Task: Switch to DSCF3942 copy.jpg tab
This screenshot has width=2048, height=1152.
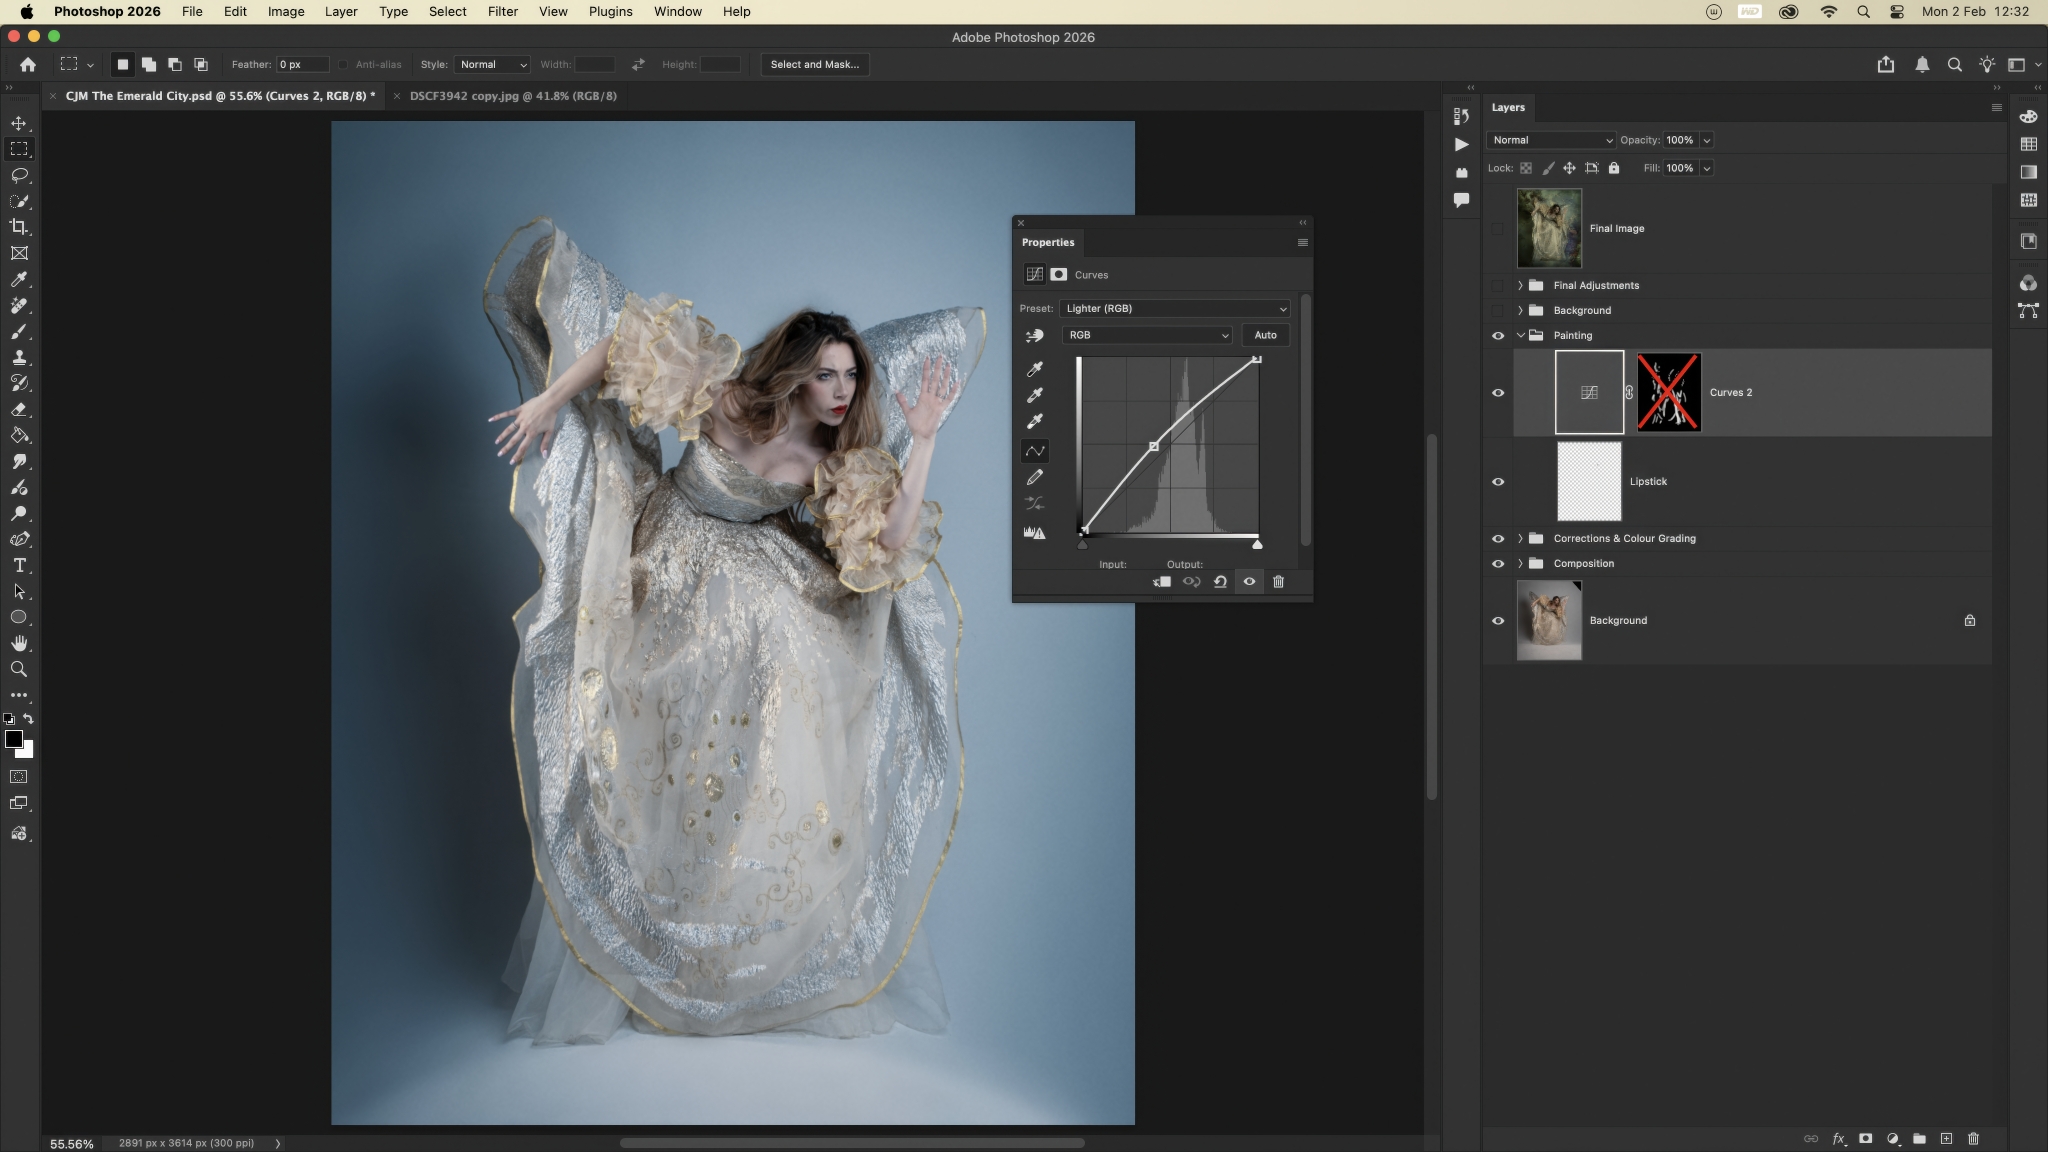Action: [x=512, y=96]
